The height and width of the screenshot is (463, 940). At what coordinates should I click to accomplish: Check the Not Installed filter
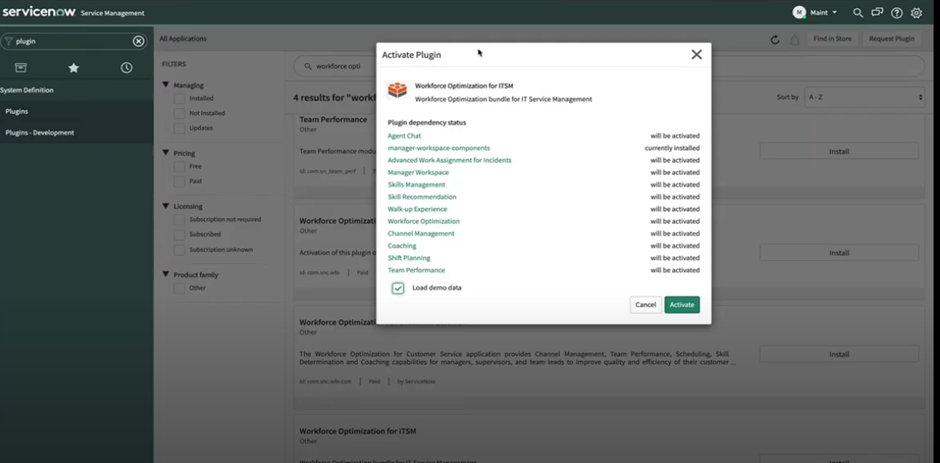pyautogui.click(x=179, y=113)
